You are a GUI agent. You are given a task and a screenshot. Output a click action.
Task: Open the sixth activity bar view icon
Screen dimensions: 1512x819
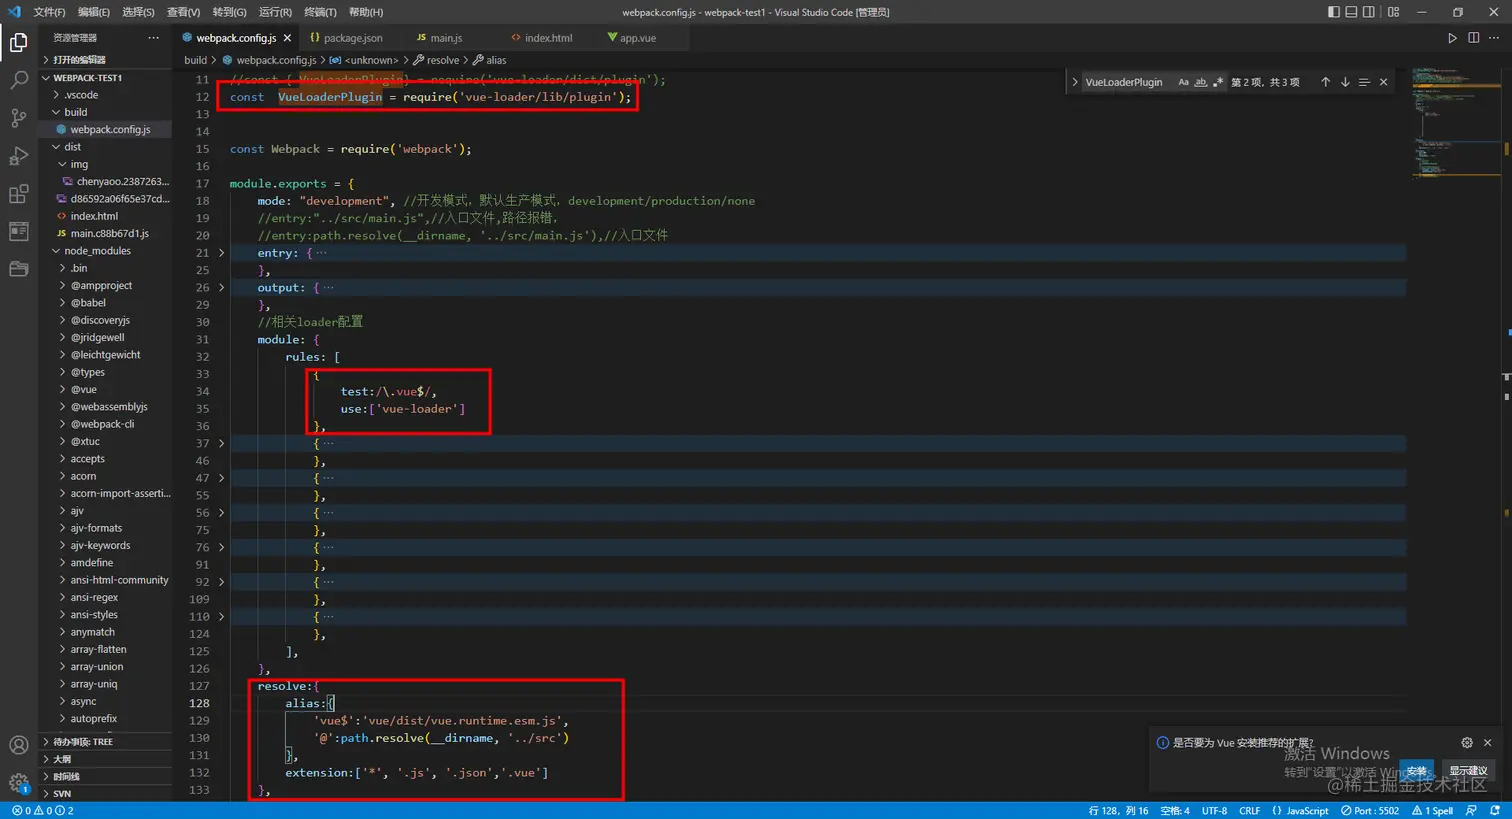[18, 231]
